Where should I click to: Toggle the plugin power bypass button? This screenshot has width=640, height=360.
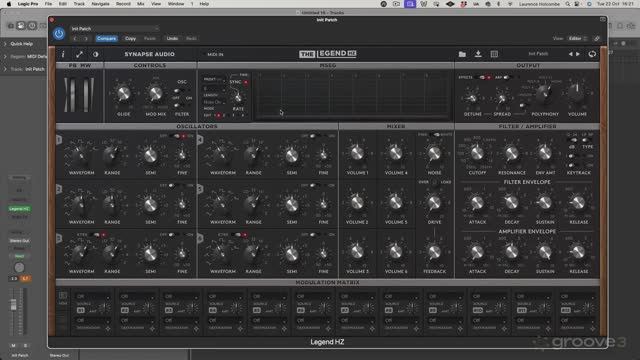59,34
